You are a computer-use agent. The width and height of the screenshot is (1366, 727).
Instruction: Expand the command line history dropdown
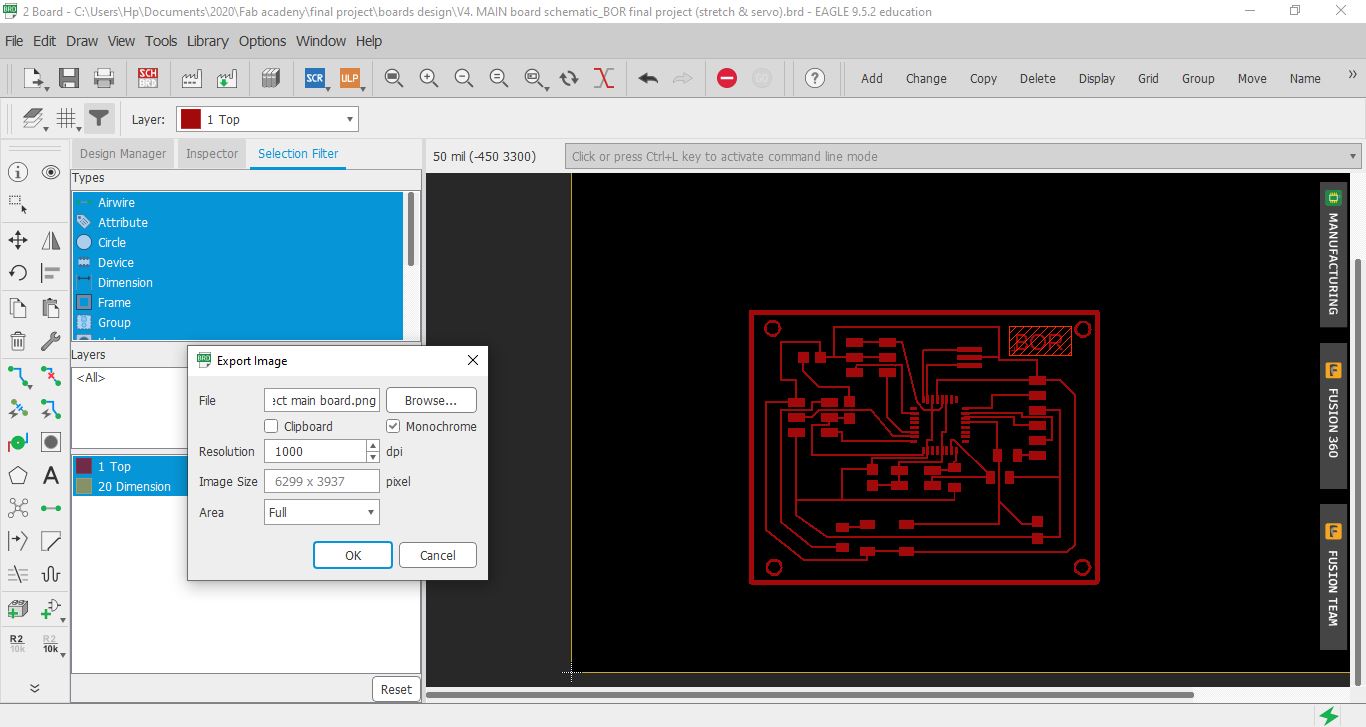pyautogui.click(x=1353, y=157)
